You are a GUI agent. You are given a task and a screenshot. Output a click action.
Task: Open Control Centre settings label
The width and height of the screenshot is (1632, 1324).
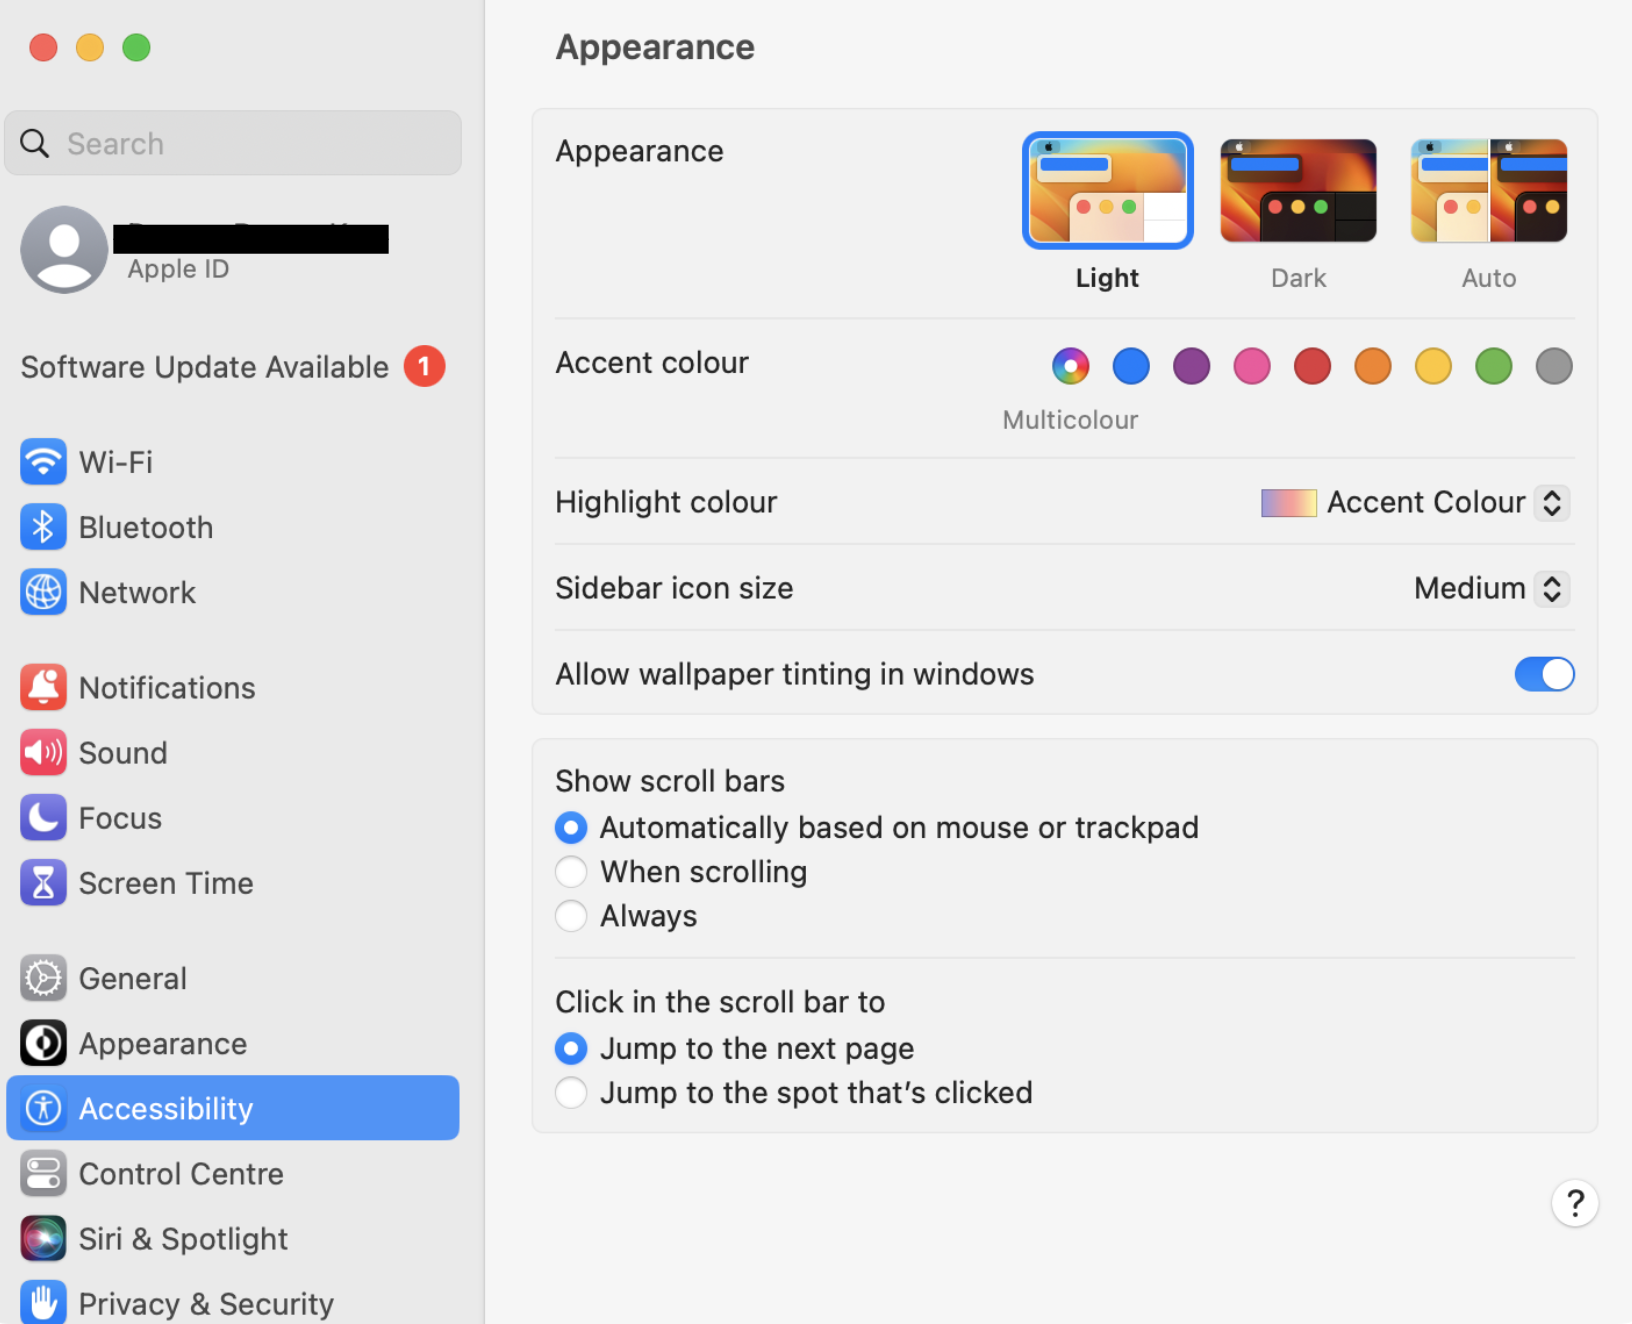[x=181, y=1173]
